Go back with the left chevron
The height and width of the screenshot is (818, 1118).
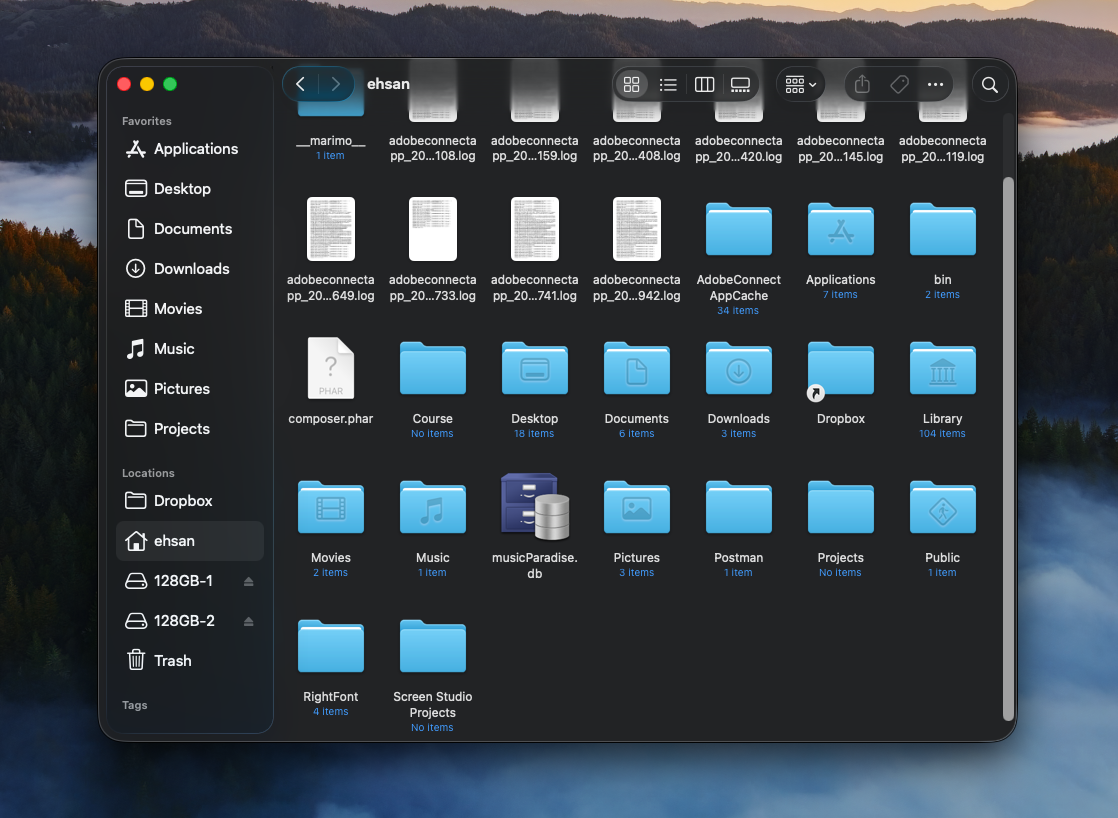coord(300,84)
